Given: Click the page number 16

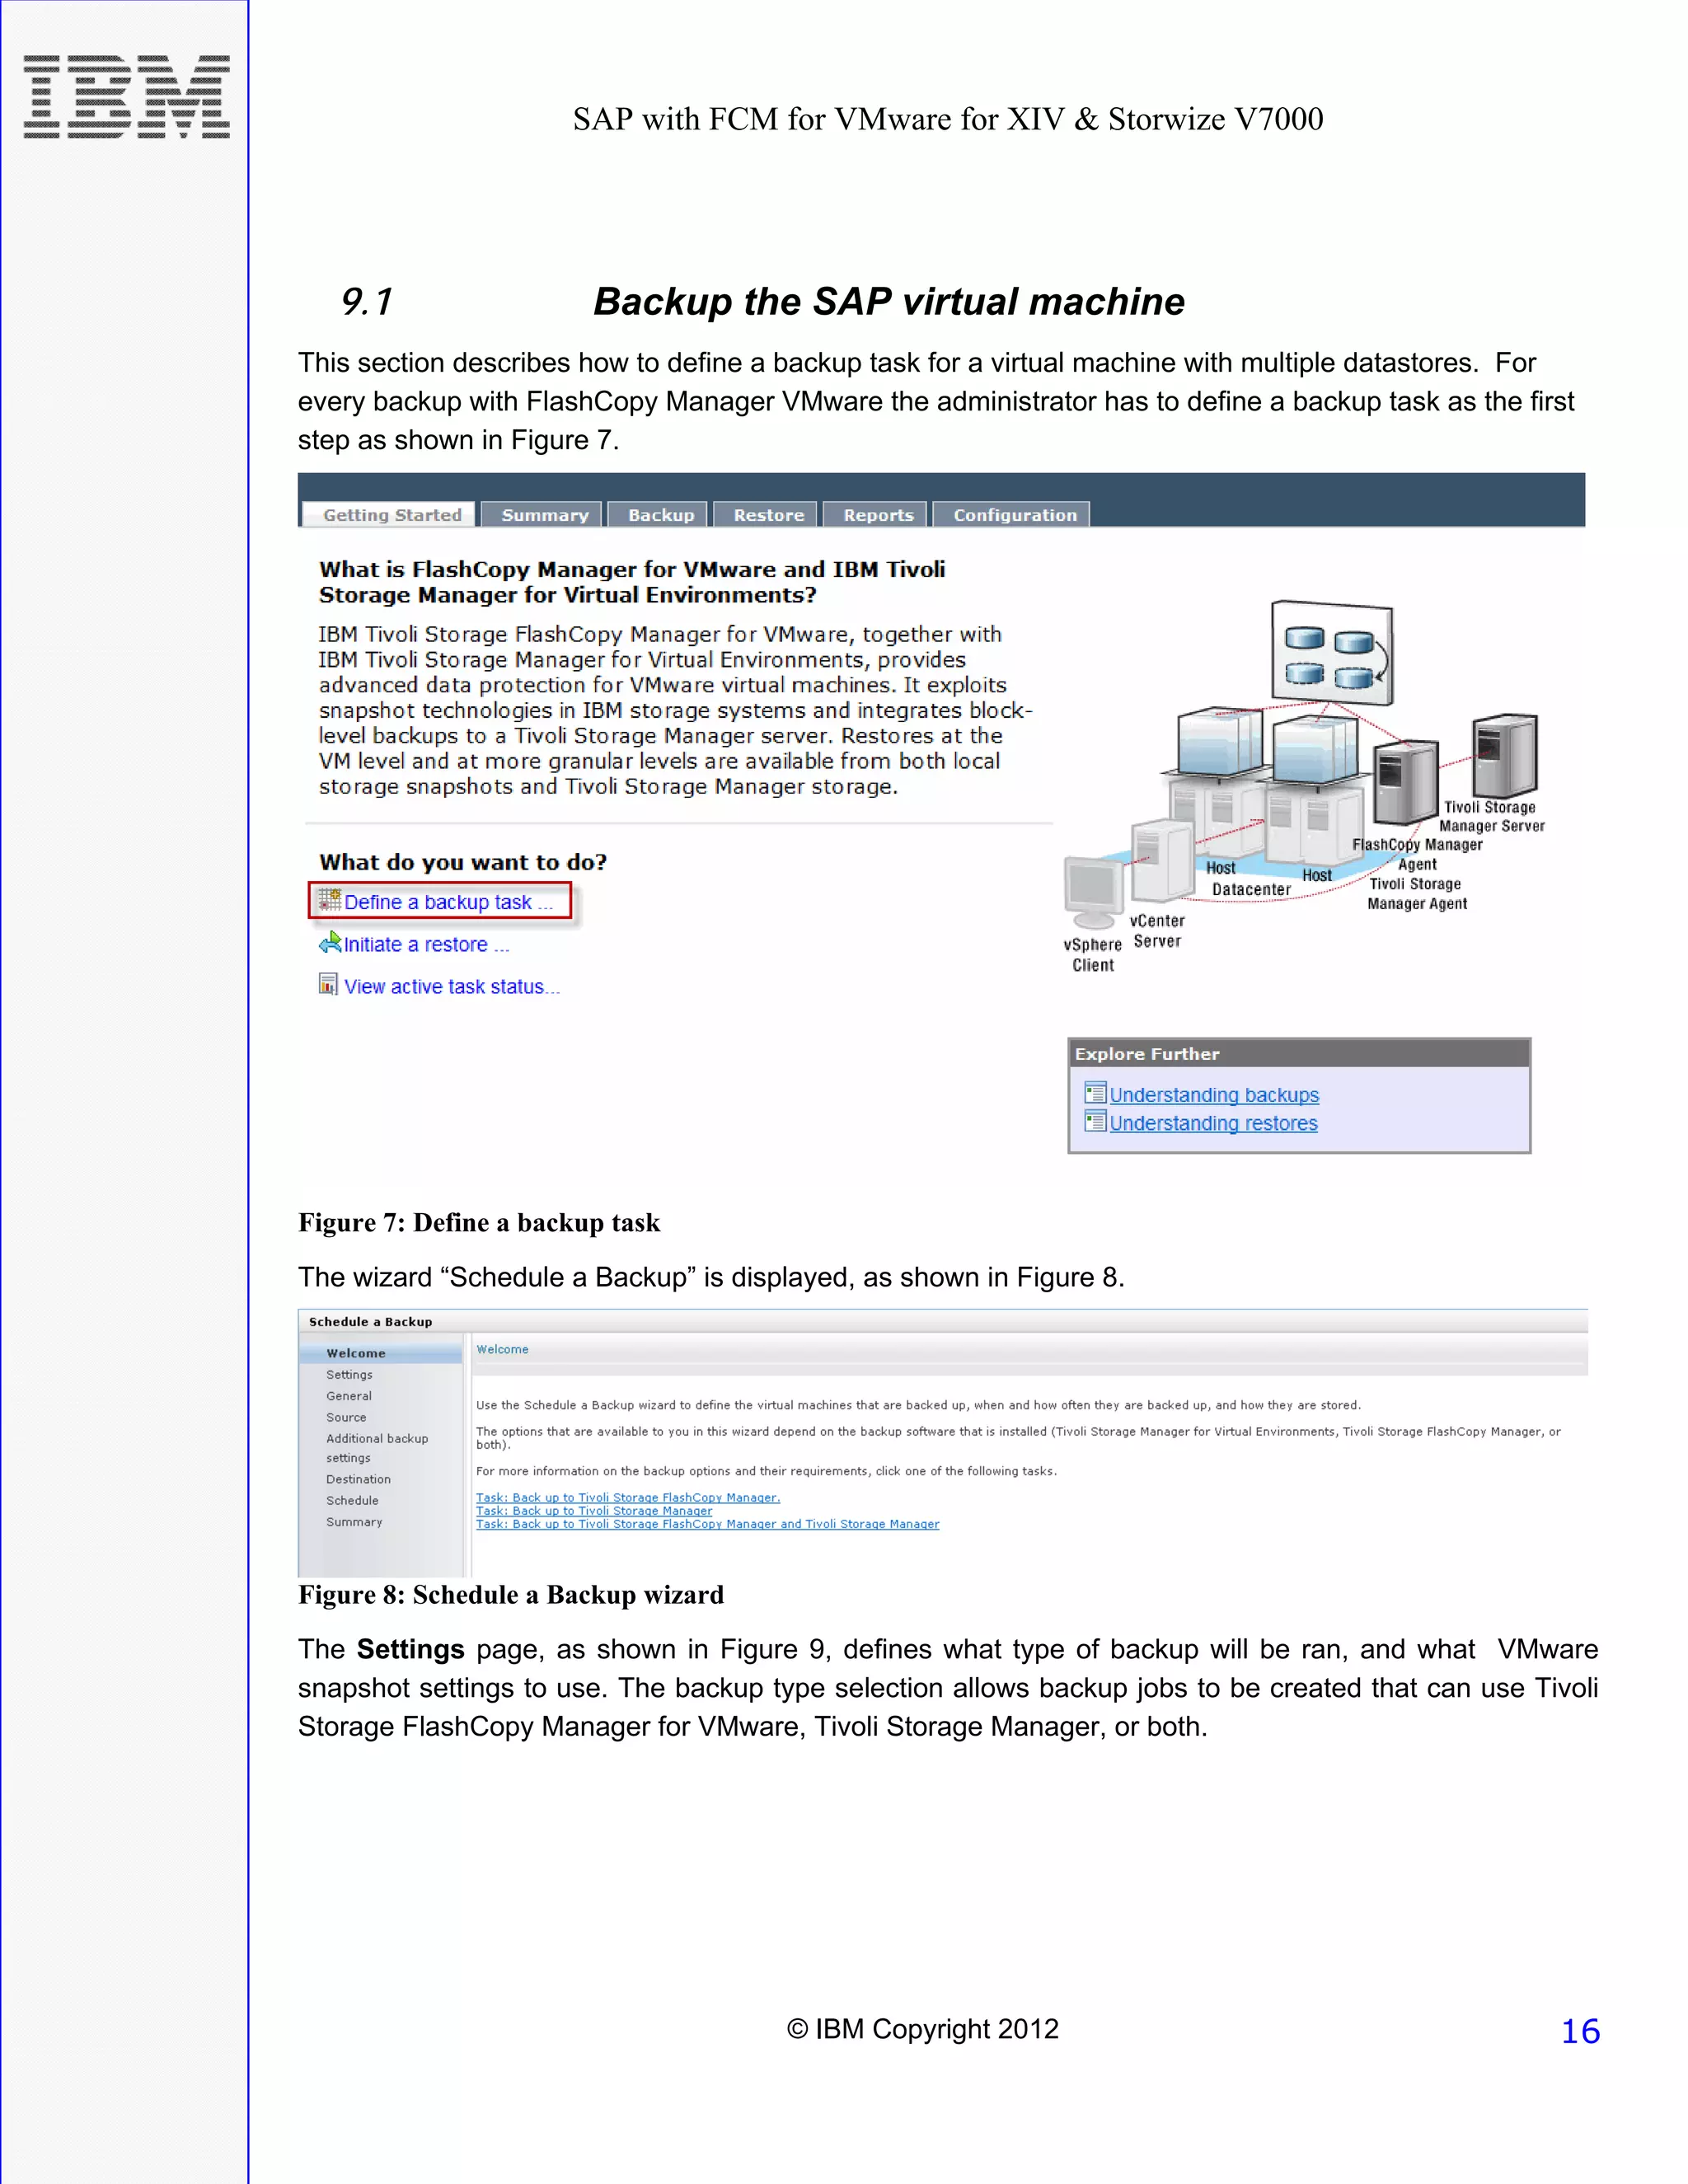Looking at the screenshot, I should pos(1580,2031).
